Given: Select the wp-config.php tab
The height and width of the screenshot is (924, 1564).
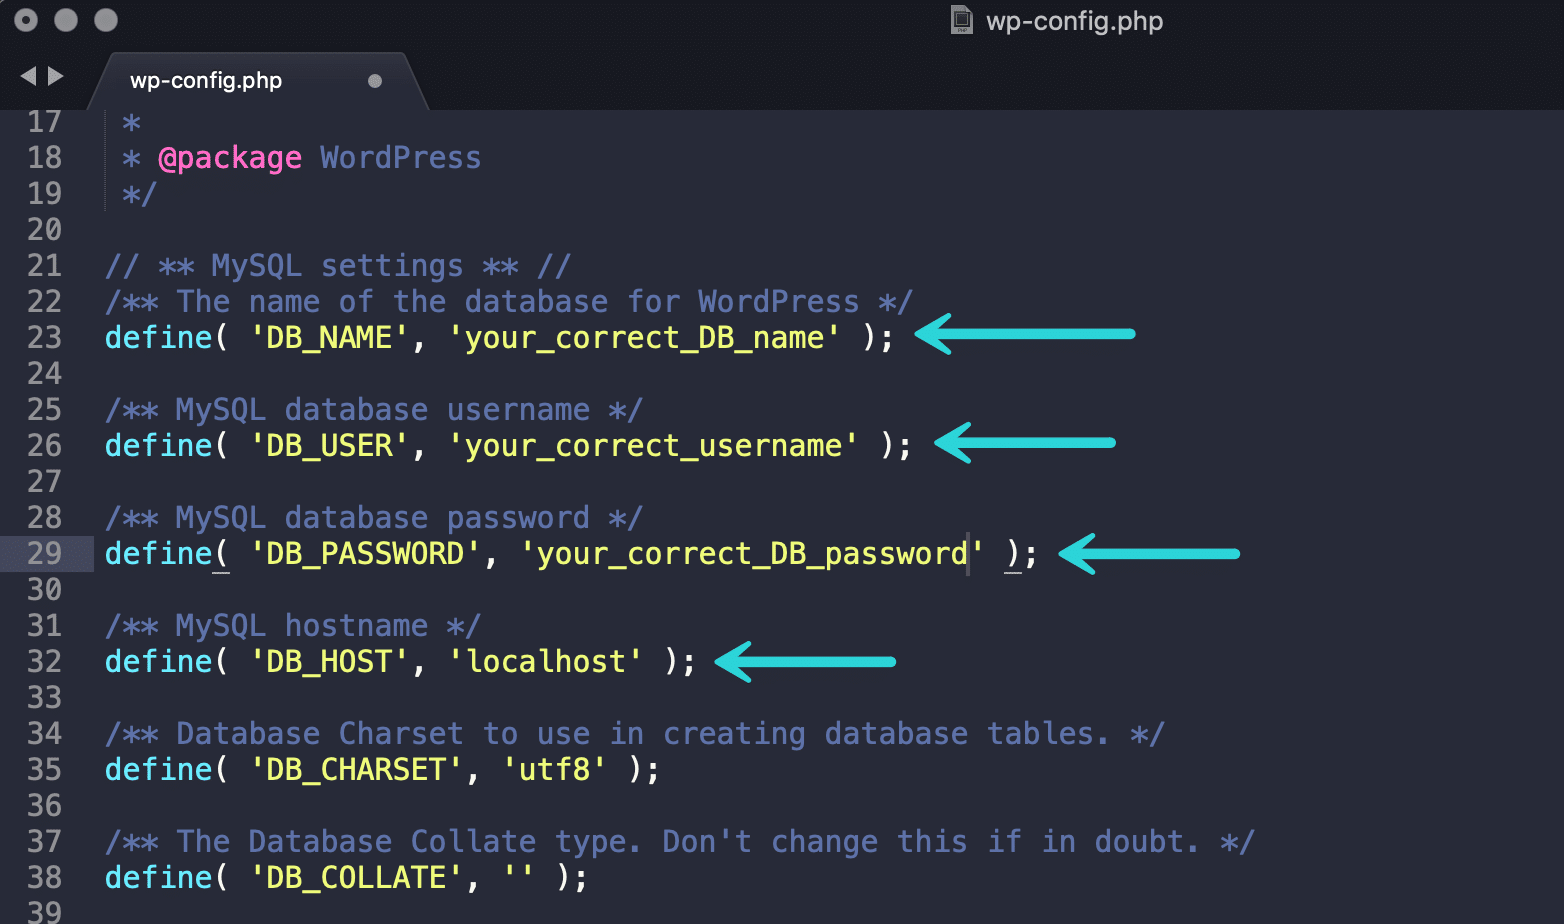Looking at the screenshot, I should 205,81.
